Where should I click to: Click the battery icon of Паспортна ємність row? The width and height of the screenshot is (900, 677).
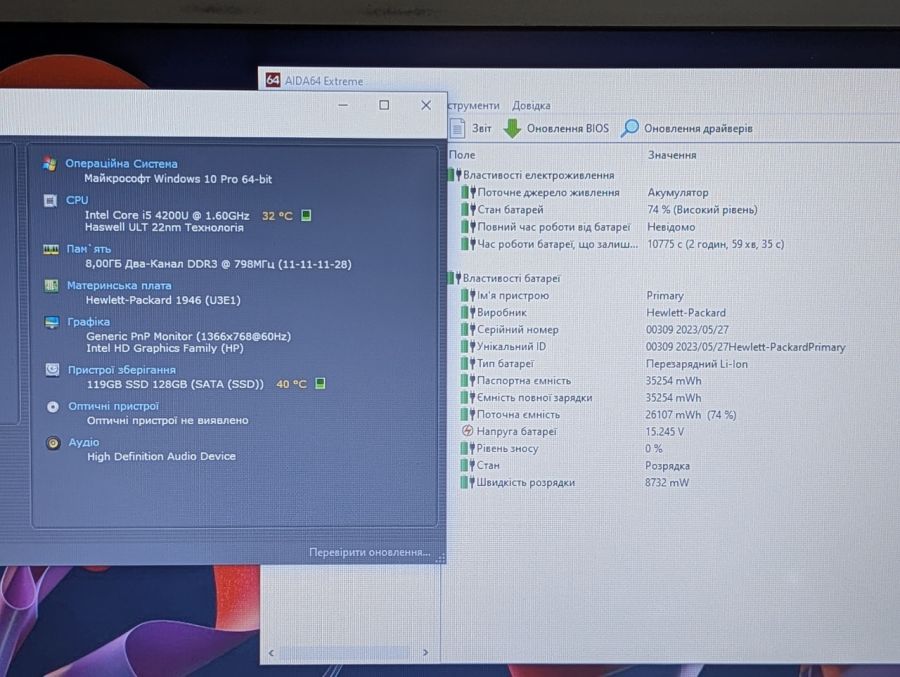click(468, 380)
